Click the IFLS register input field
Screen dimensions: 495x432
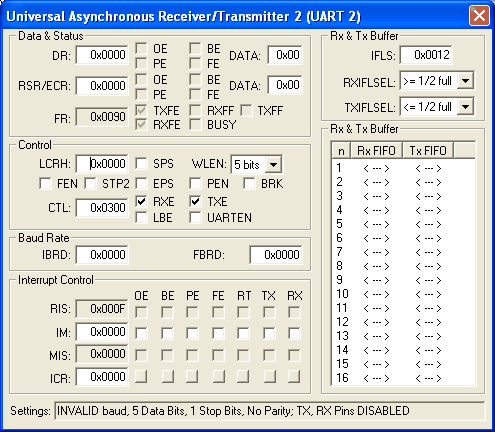coord(426,55)
